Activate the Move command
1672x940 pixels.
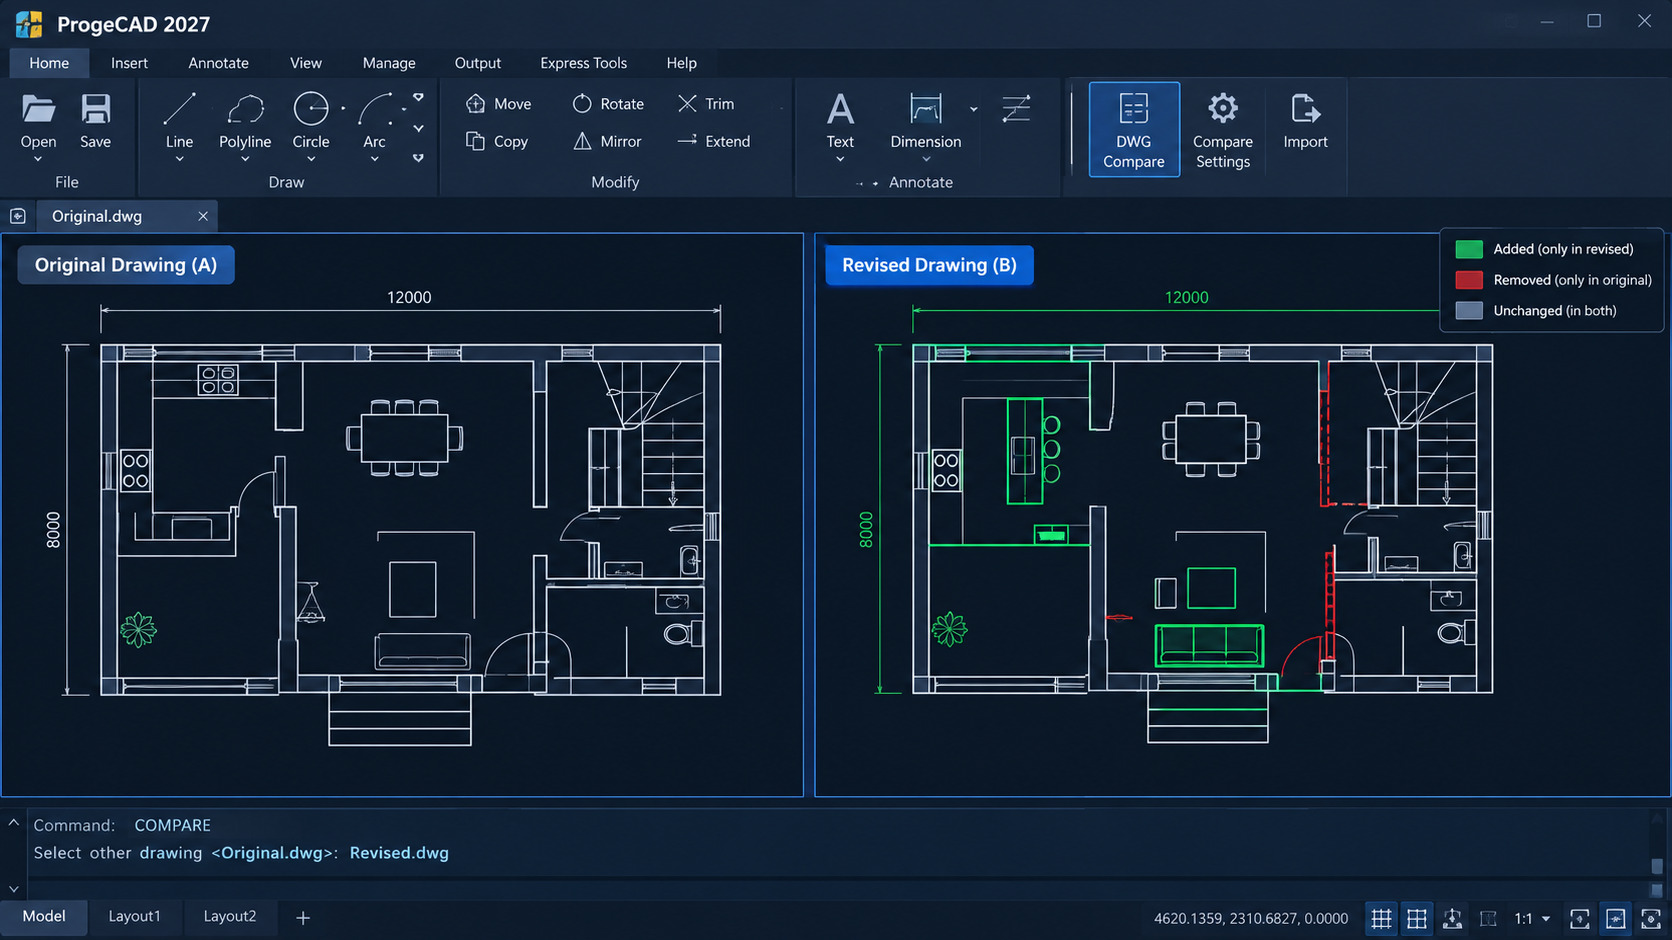(499, 104)
